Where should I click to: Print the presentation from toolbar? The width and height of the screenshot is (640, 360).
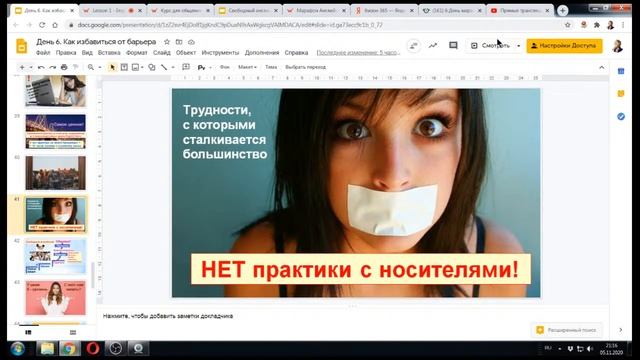click(64, 67)
